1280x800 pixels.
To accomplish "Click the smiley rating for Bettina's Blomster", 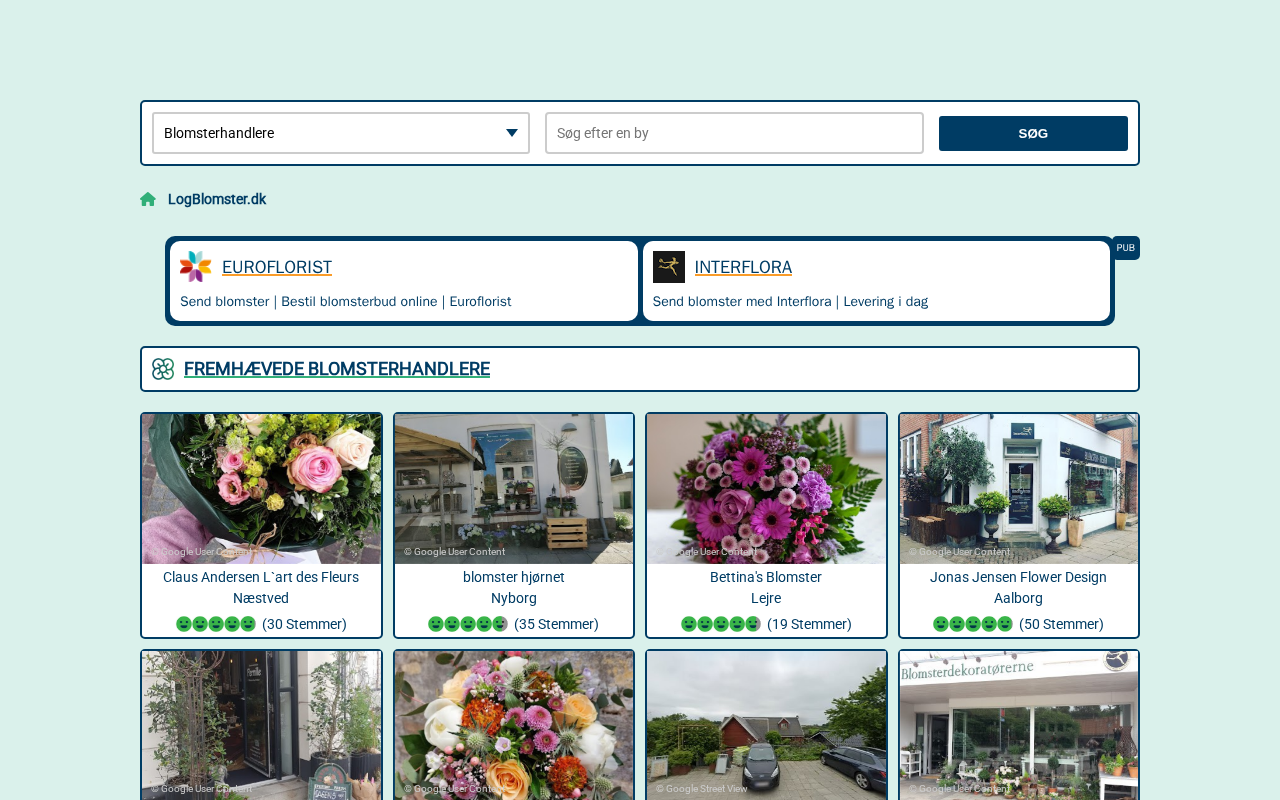I will [721, 624].
